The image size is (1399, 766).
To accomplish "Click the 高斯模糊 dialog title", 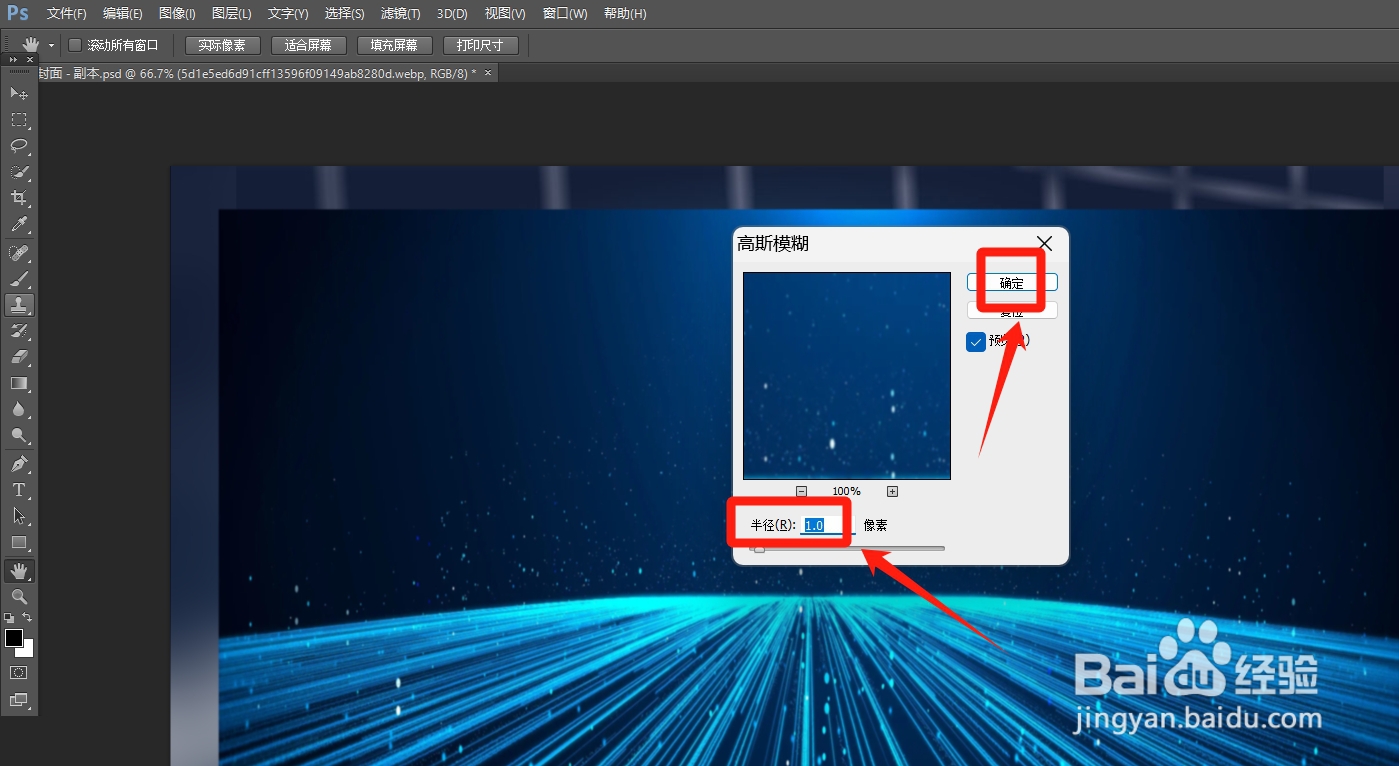I will (x=773, y=243).
